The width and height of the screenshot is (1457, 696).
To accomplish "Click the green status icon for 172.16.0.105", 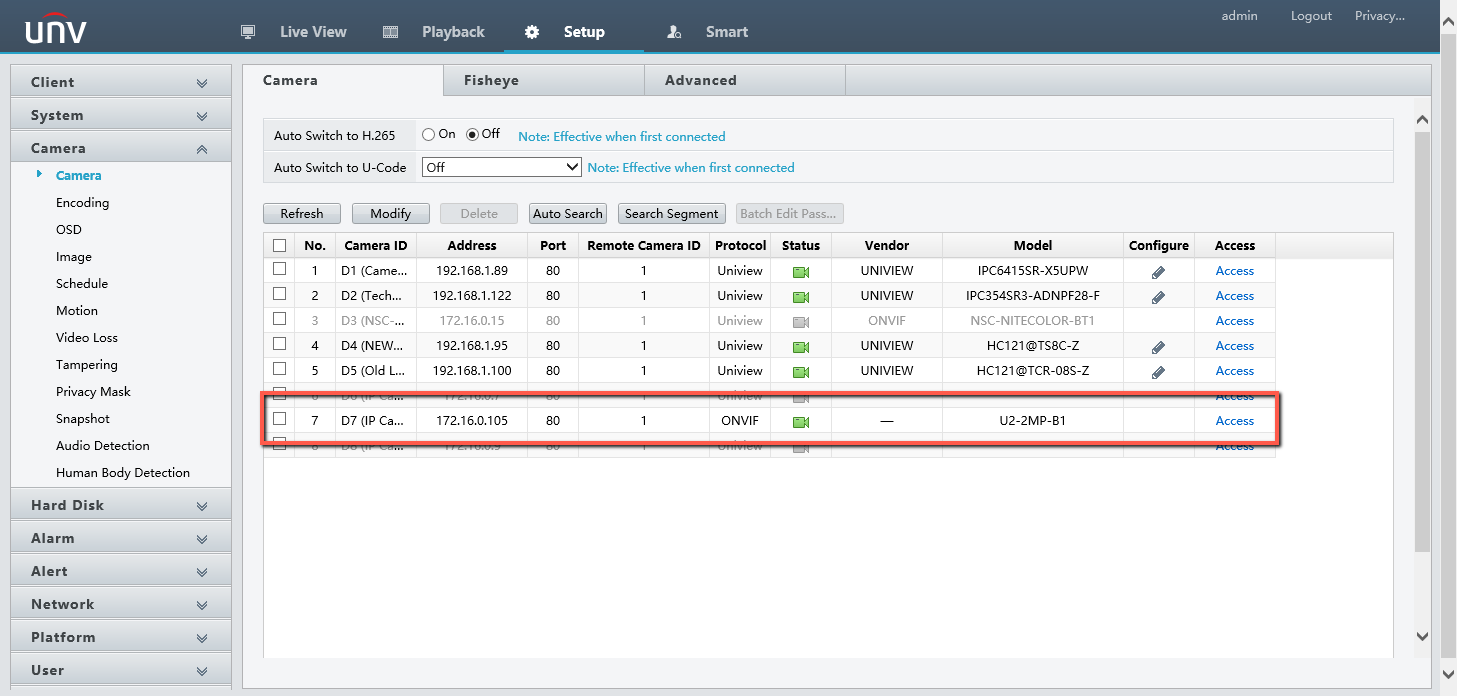I will [800, 422].
